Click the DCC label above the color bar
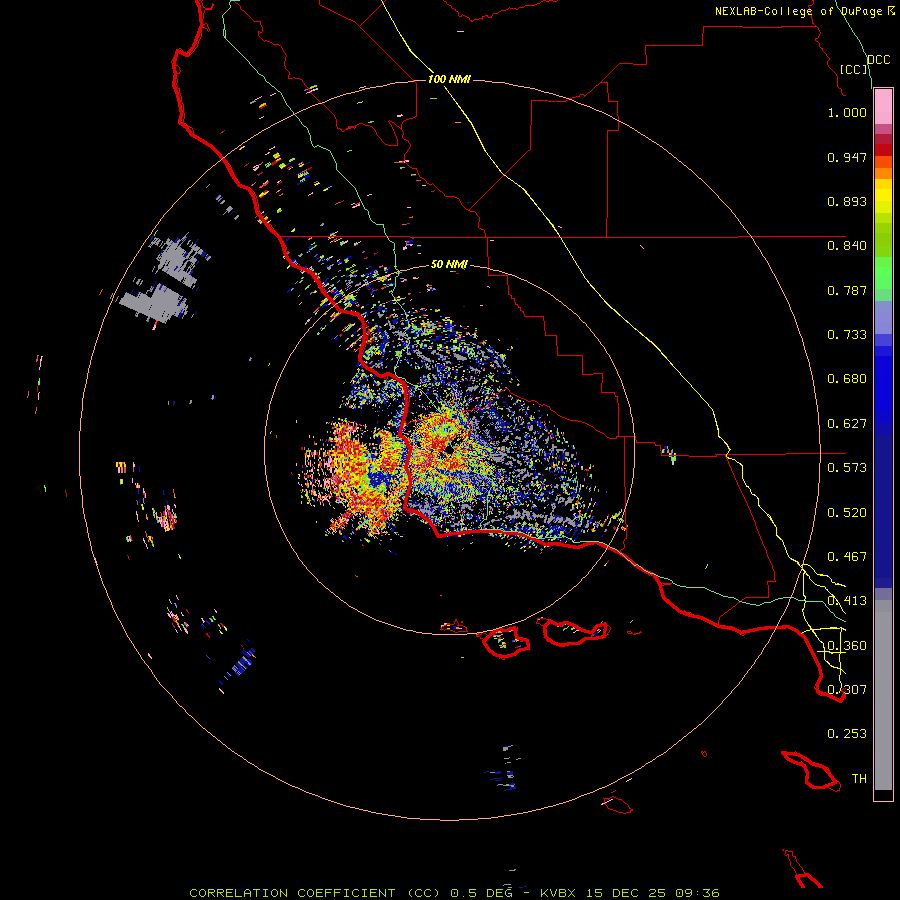The height and width of the screenshot is (900, 900). [878, 60]
